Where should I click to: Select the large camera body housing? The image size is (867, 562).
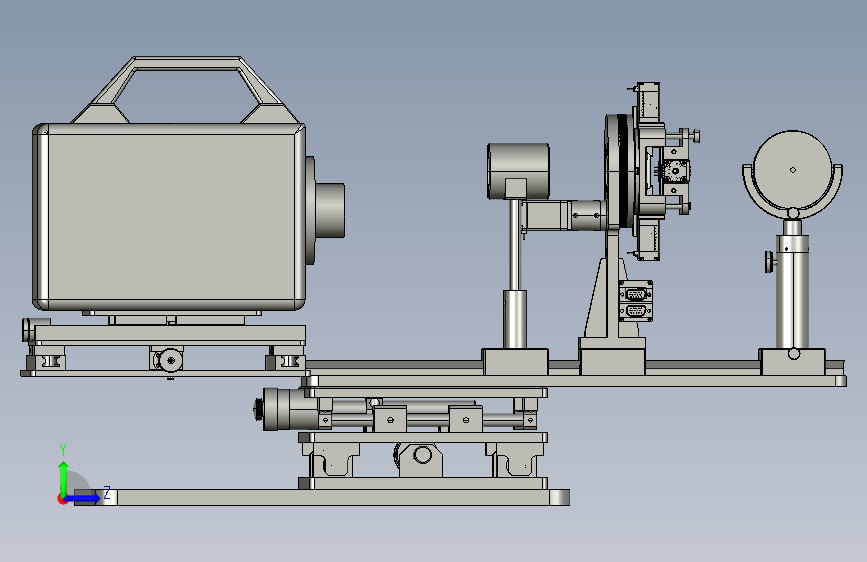pyautogui.click(x=169, y=216)
